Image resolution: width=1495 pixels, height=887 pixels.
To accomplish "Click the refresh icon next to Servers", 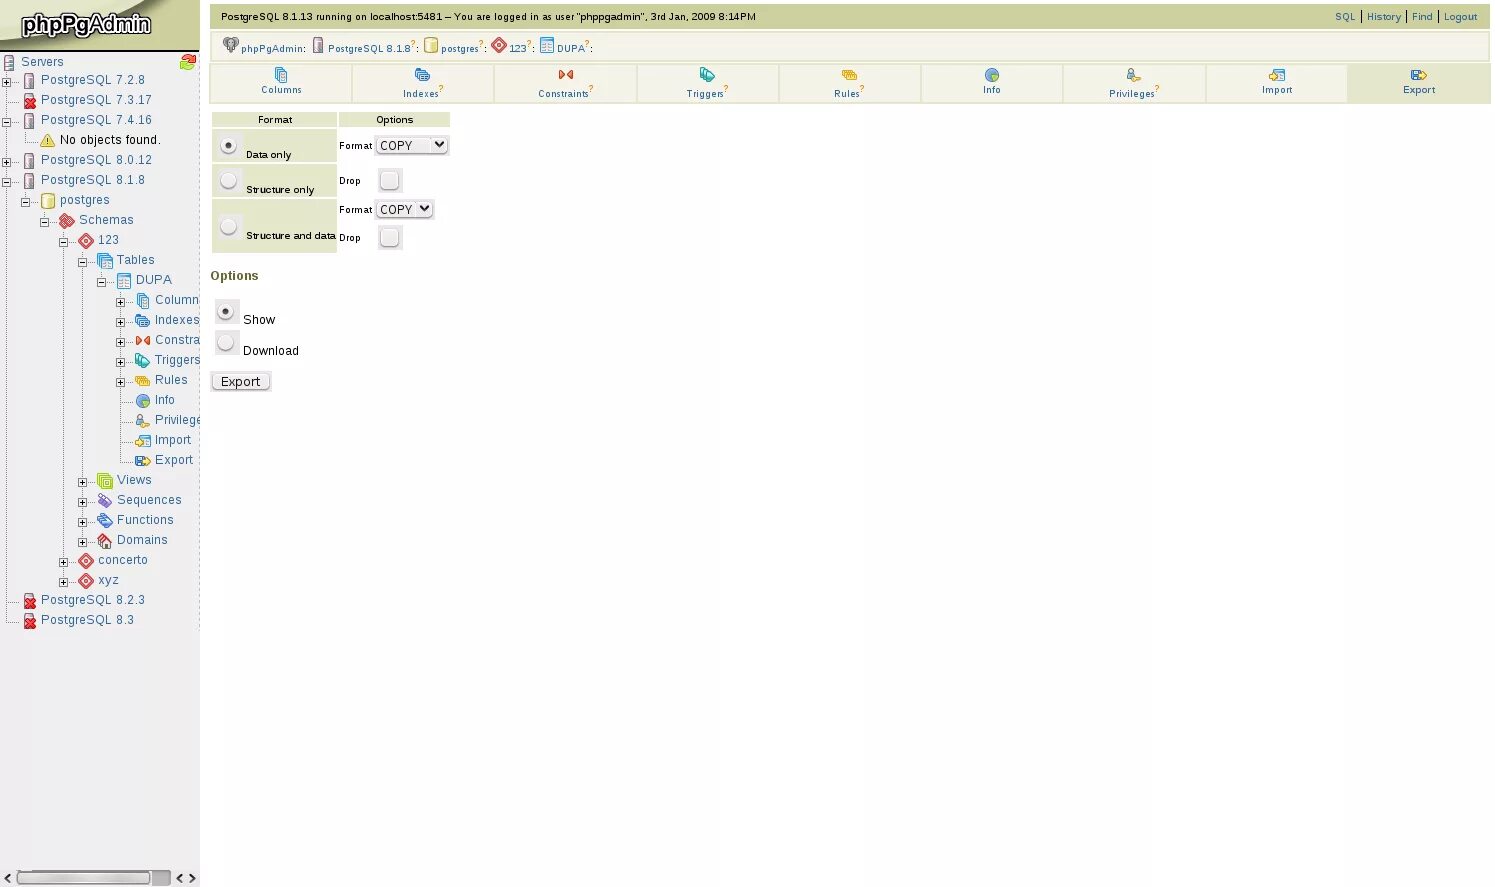I will [x=187, y=62].
